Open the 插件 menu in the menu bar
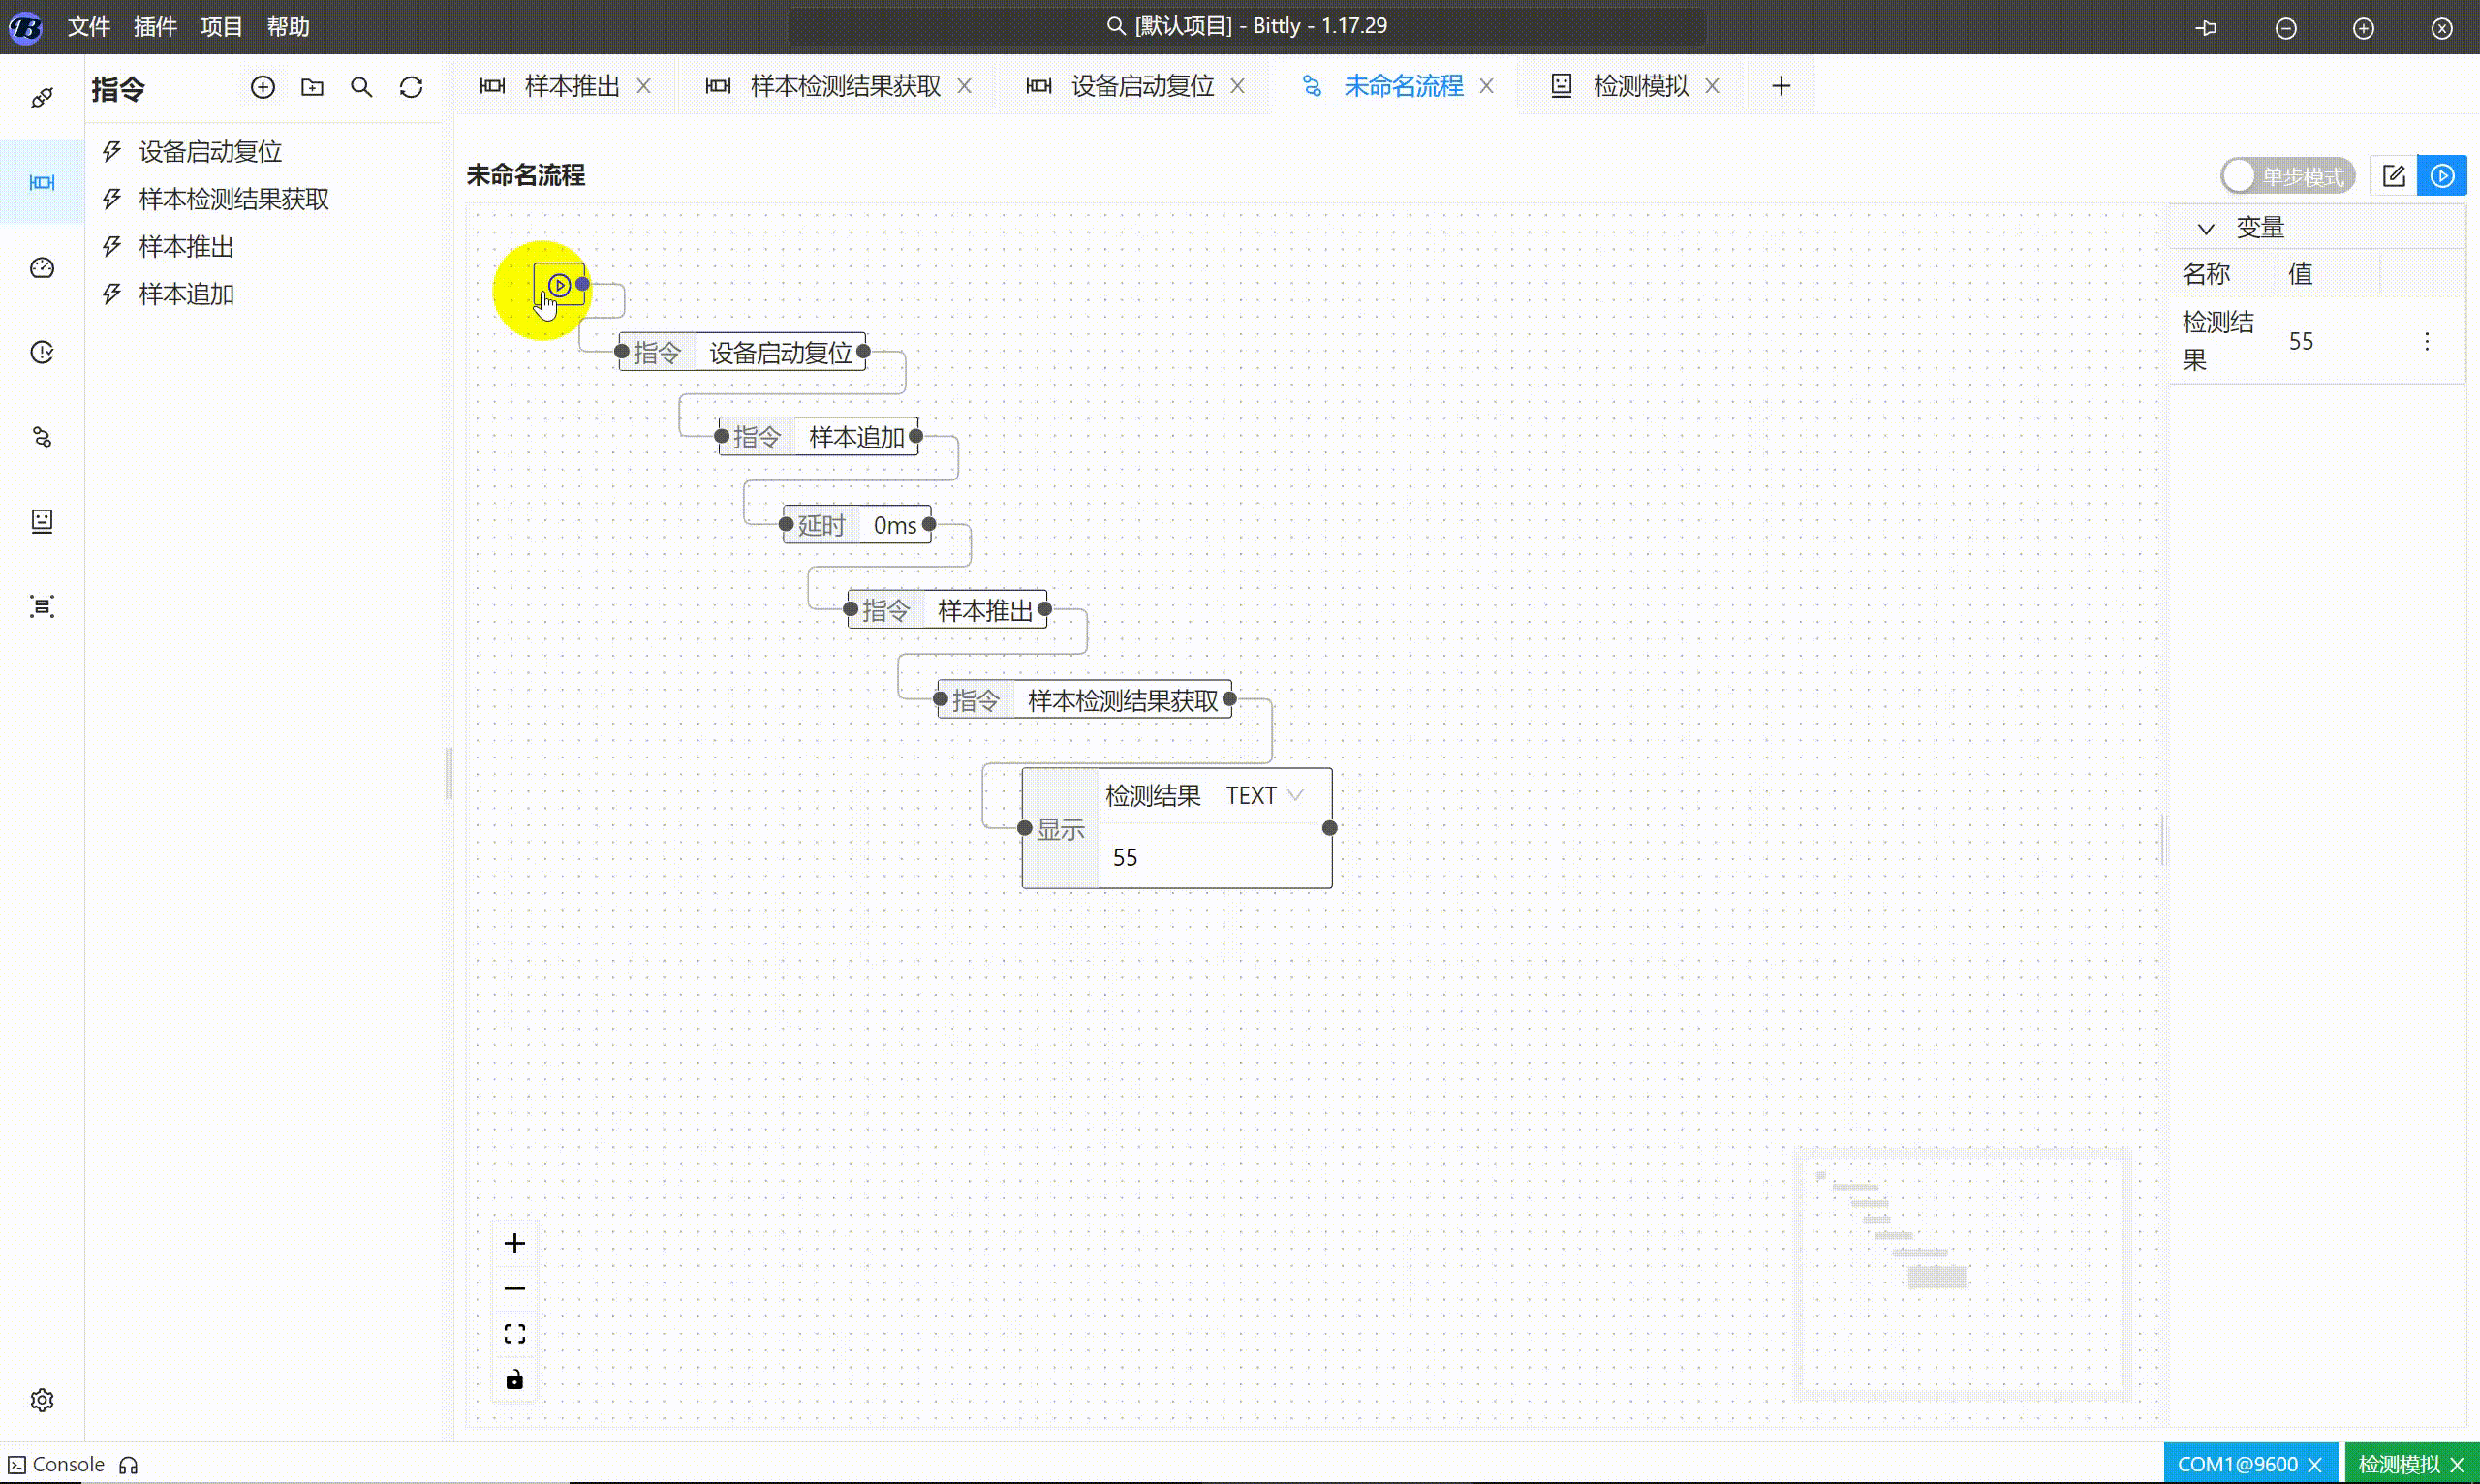The width and height of the screenshot is (2480, 1484). pyautogui.click(x=155, y=27)
